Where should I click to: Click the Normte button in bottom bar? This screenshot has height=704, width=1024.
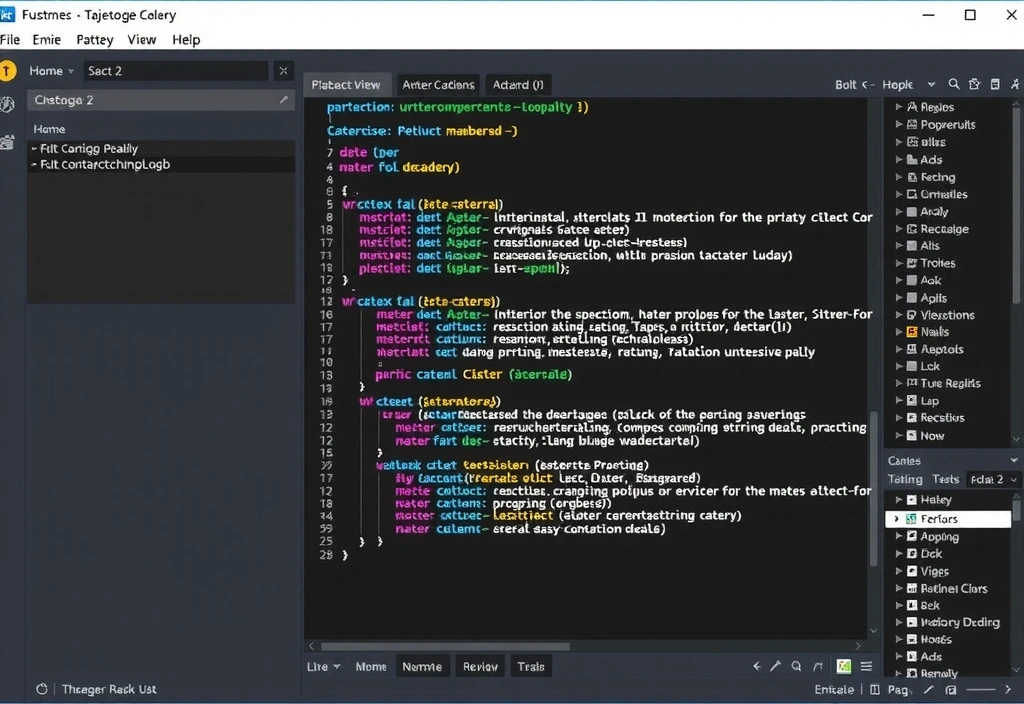click(421, 667)
